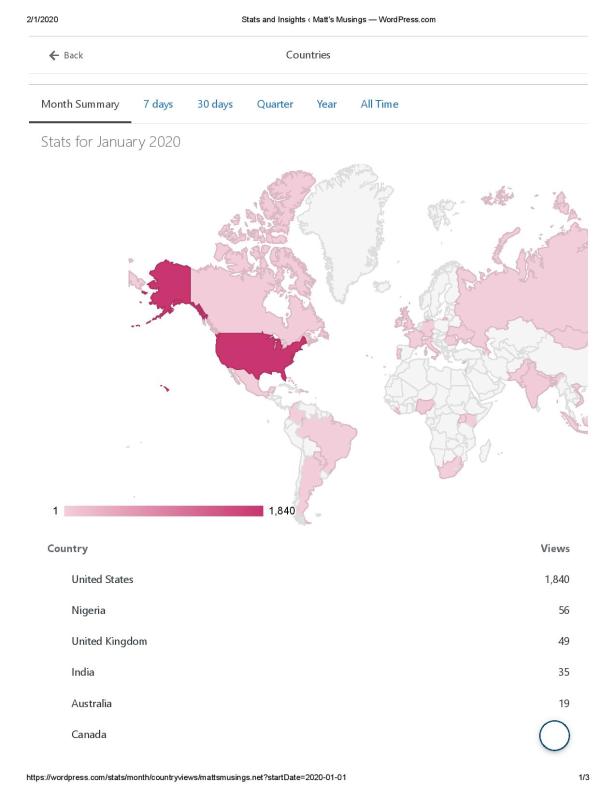Select Alaska on the map
The image size is (616, 797).
pos(165,283)
